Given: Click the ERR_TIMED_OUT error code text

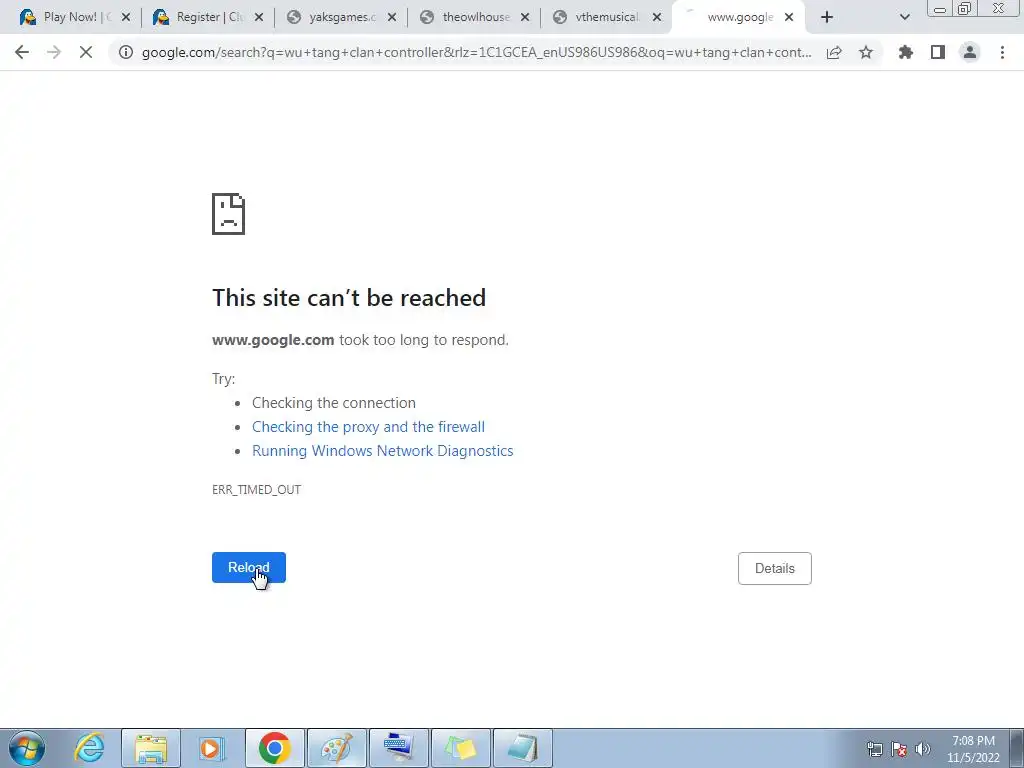Looking at the screenshot, I should click(257, 490).
